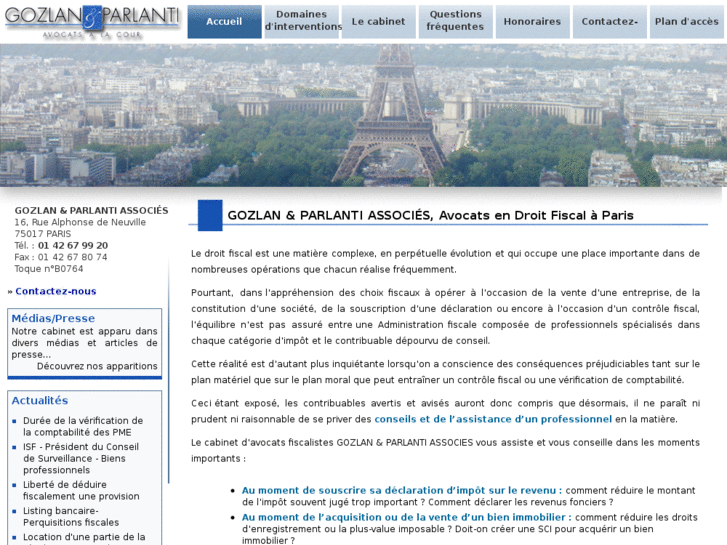
Task: Click Toque n°B0764 text
Action: coord(49,269)
